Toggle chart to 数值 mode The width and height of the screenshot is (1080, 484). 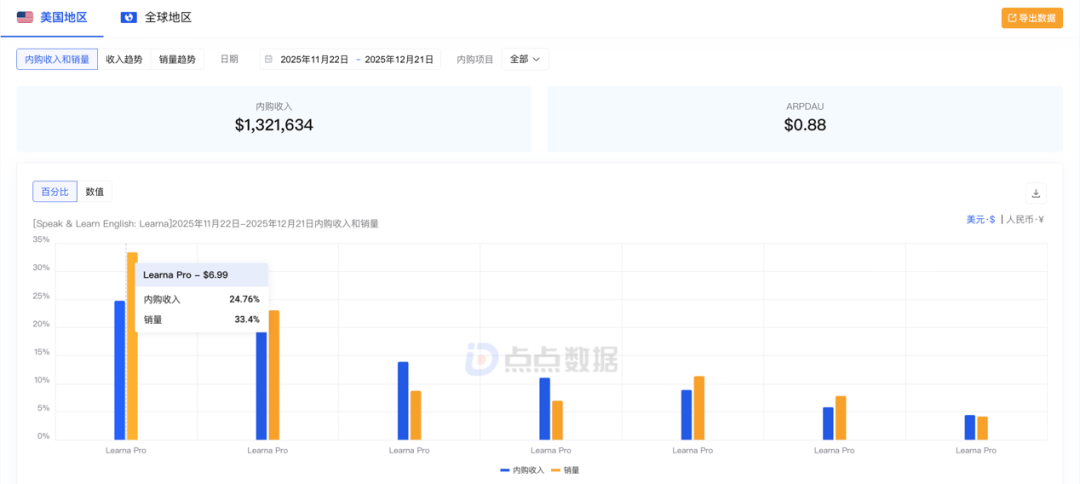94,192
